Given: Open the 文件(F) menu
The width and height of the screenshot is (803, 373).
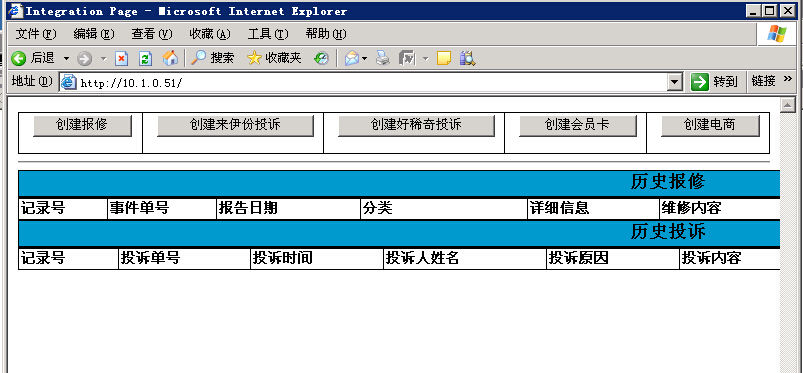Looking at the screenshot, I should [x=35, y=34].
